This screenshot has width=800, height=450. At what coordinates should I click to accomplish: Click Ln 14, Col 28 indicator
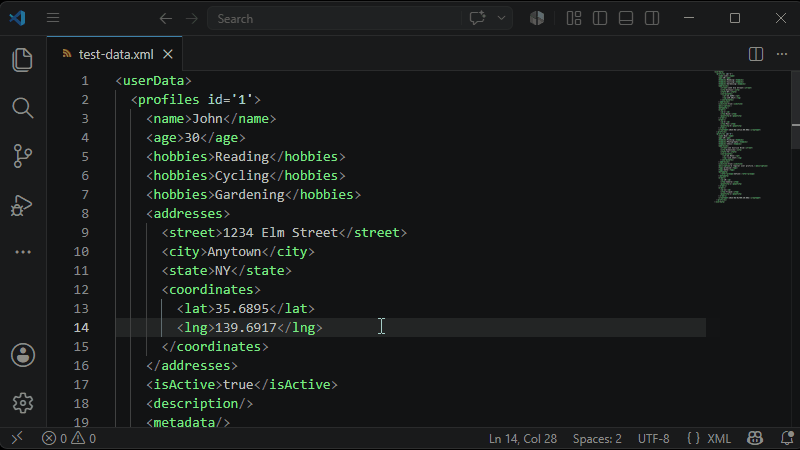(x=522, y=439)
